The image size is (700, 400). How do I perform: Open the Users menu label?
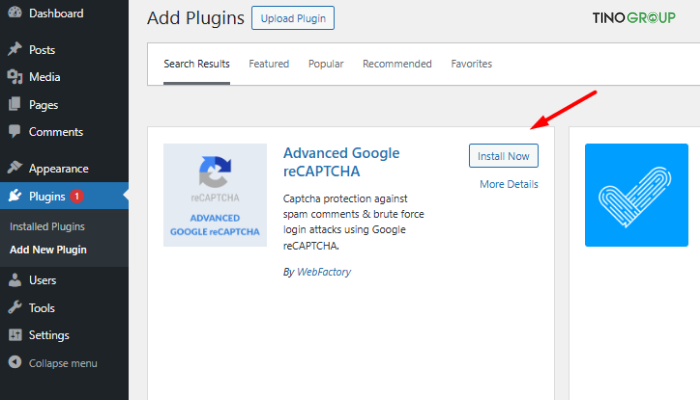pos(42,280)
